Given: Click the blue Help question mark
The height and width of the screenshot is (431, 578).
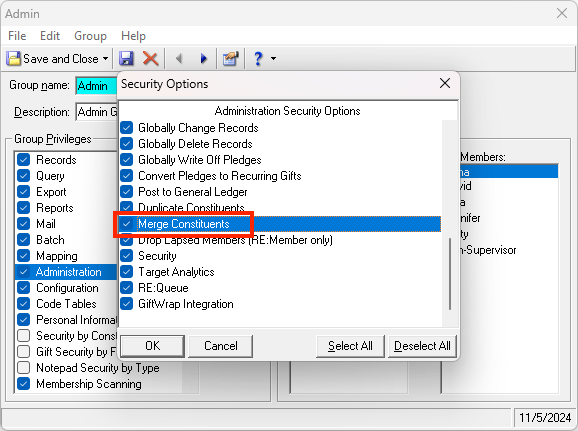Looking at the screenshot, I should click(258, 58).
